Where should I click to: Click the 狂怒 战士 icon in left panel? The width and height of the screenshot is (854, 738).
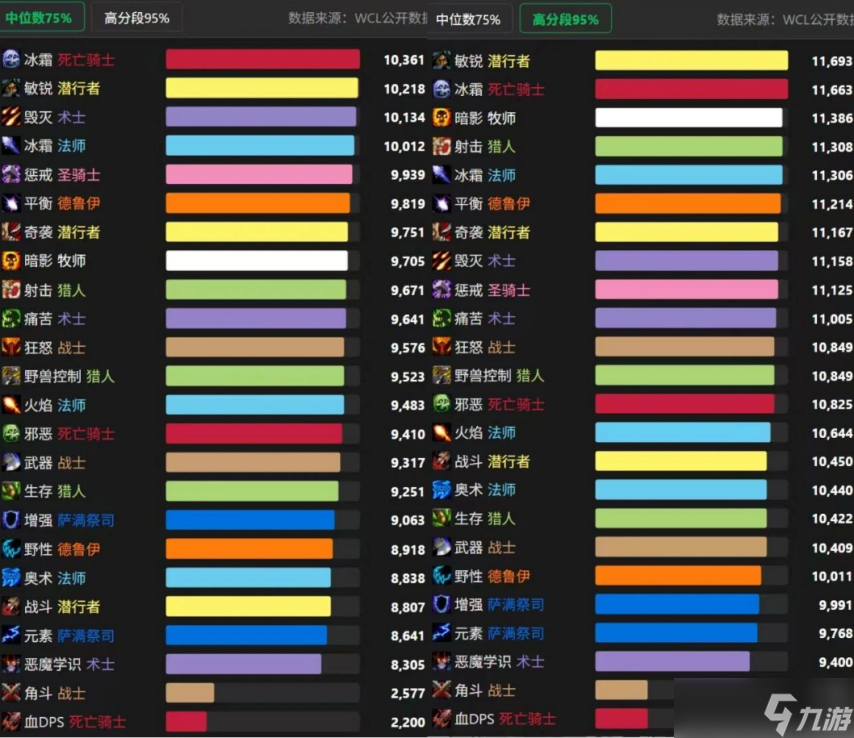click(x=11, y=347)
